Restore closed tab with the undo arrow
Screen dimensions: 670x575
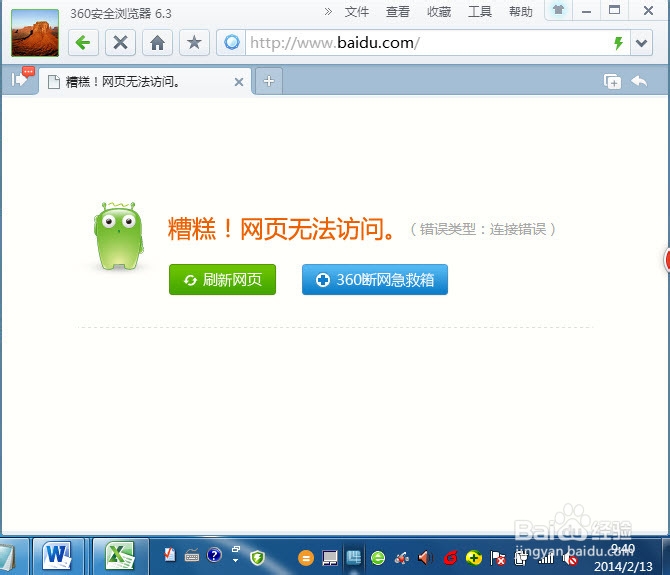coord(639,81)
